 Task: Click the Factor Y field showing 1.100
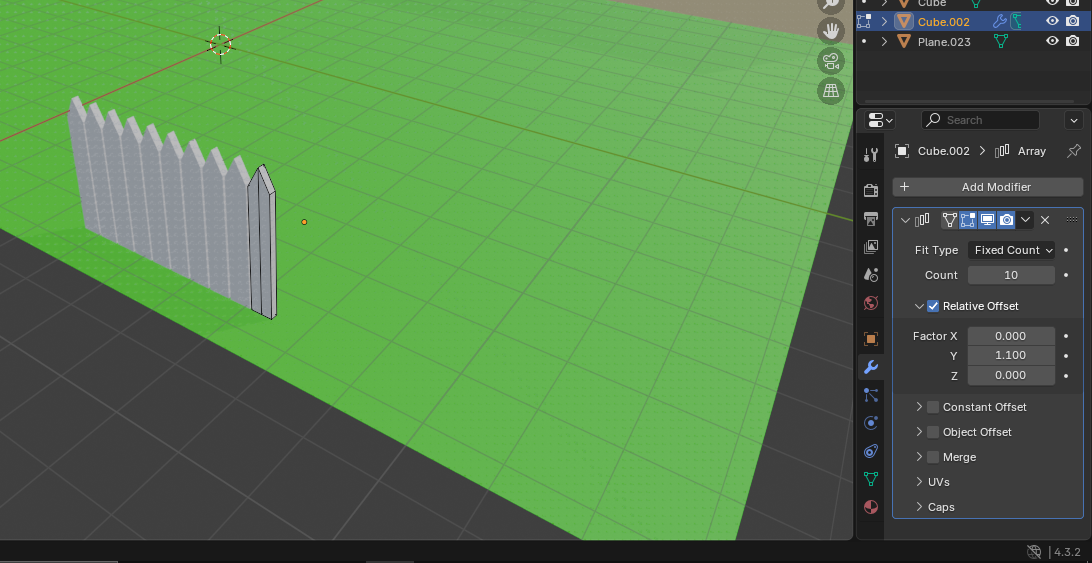coord(1011,355)
